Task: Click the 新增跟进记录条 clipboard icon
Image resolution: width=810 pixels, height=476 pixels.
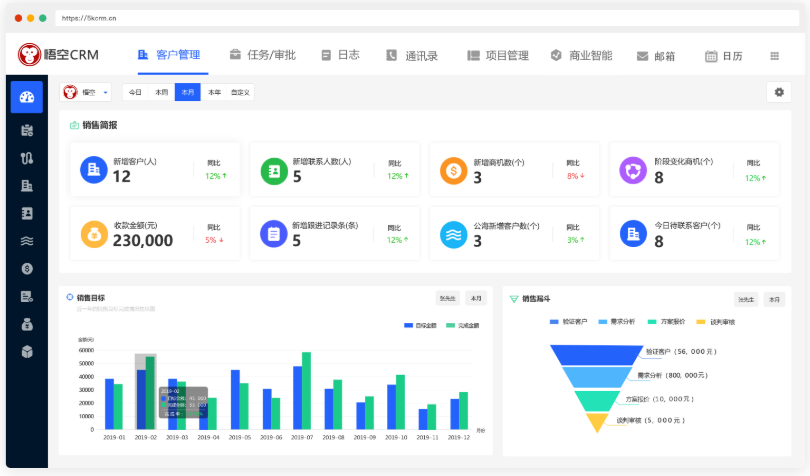Action: [273, 234]
